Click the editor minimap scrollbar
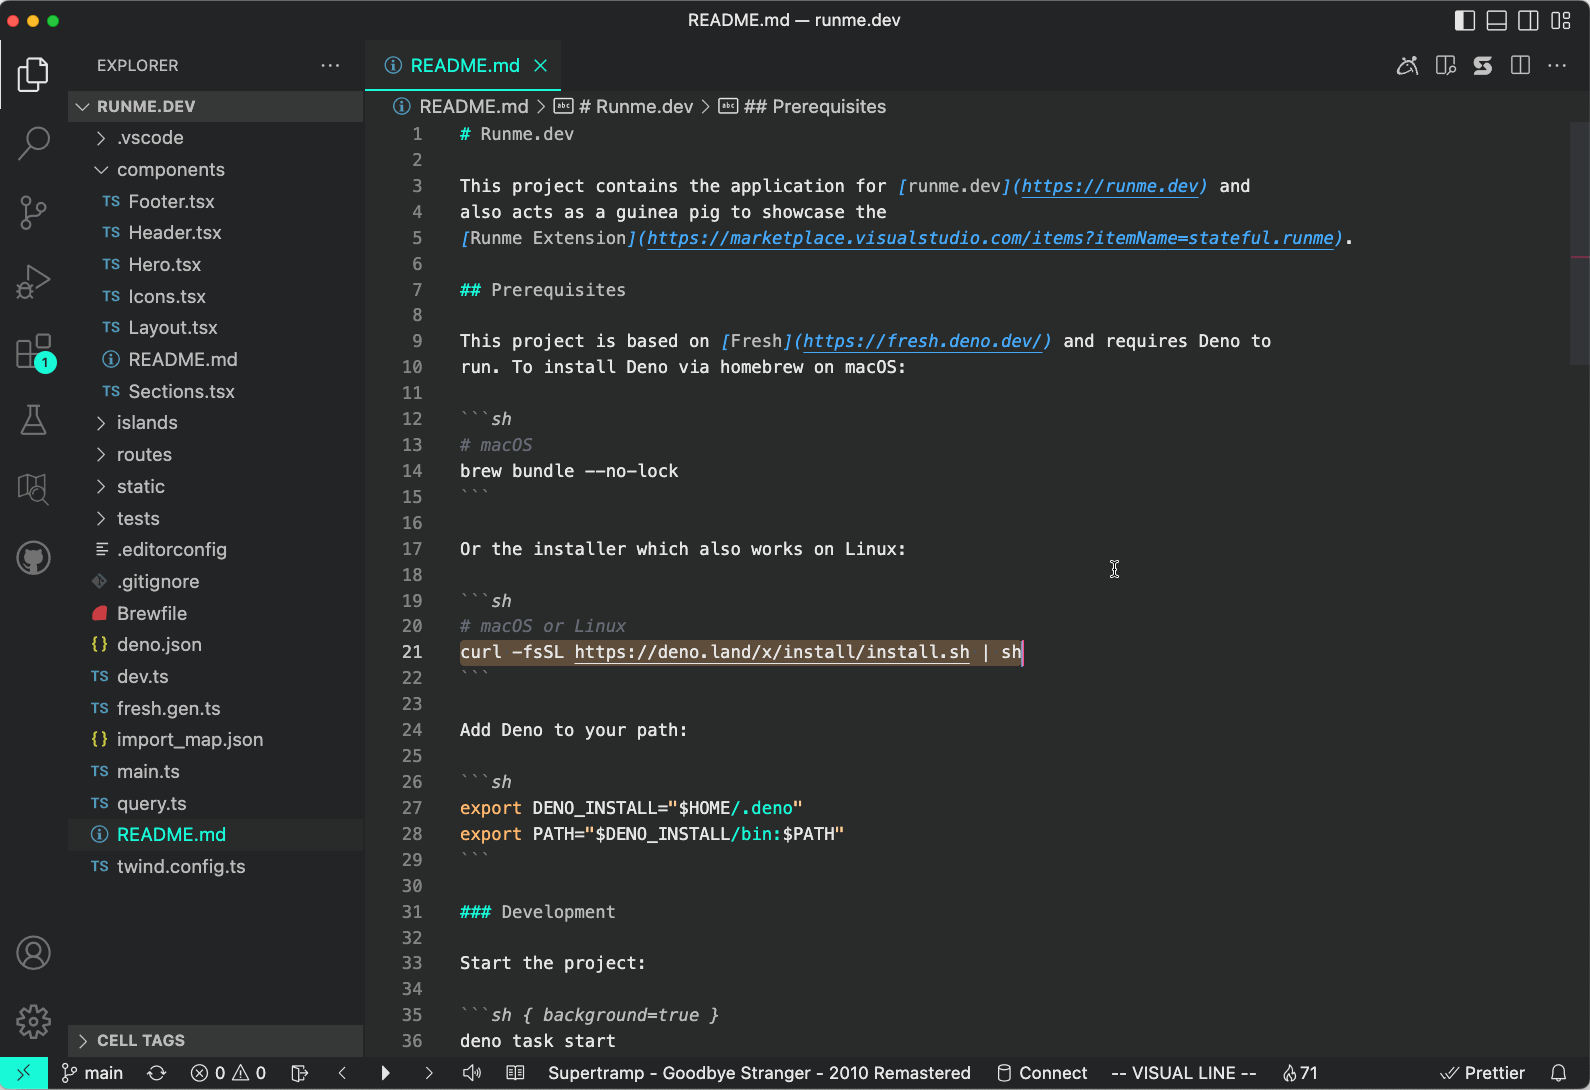The width and height of the screenshot is (1590, 1090). 1579,244
